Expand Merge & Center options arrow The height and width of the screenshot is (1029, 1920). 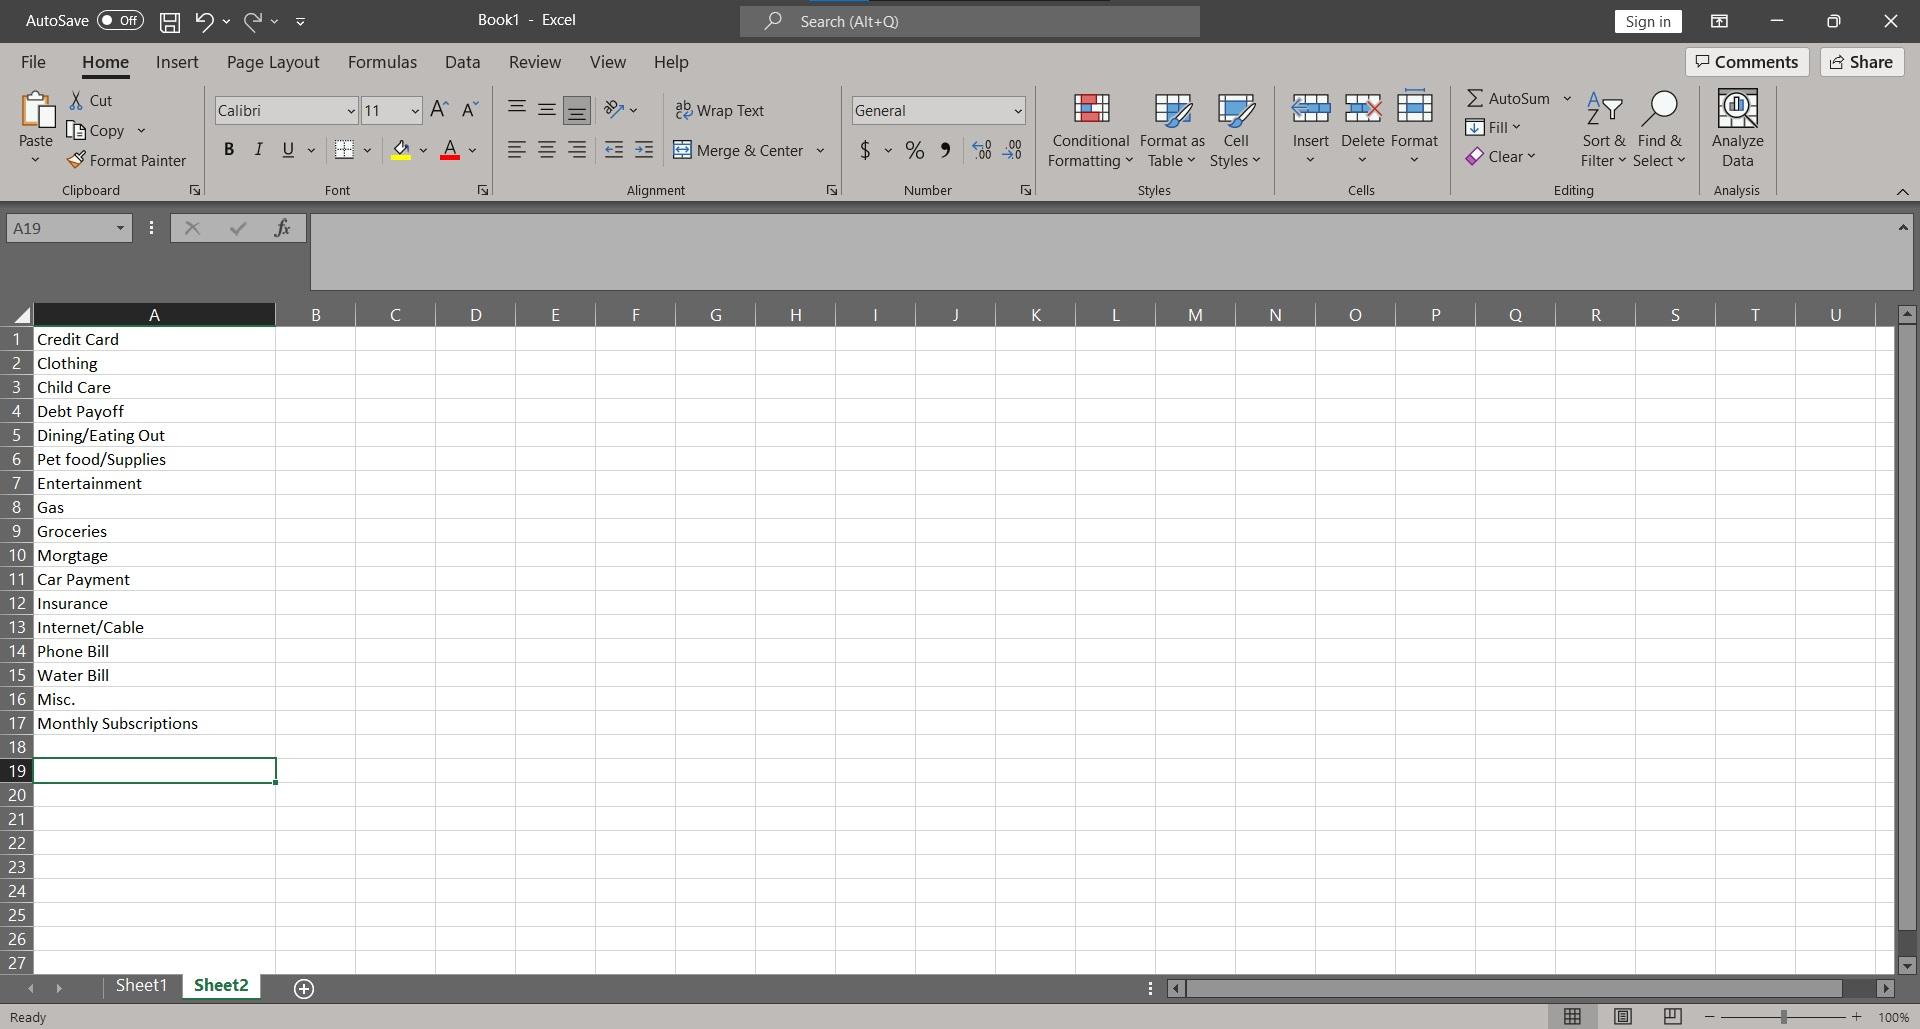[820, 150]
